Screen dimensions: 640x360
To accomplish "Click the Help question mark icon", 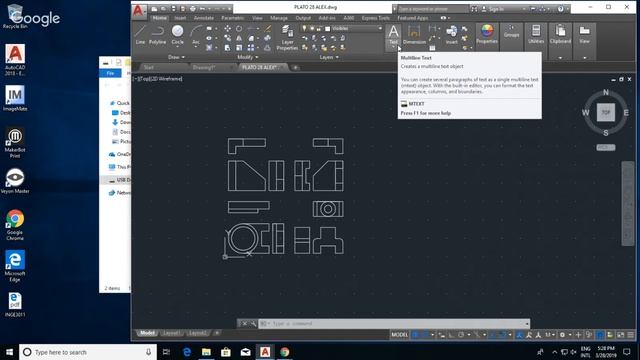I will [560, 9].
